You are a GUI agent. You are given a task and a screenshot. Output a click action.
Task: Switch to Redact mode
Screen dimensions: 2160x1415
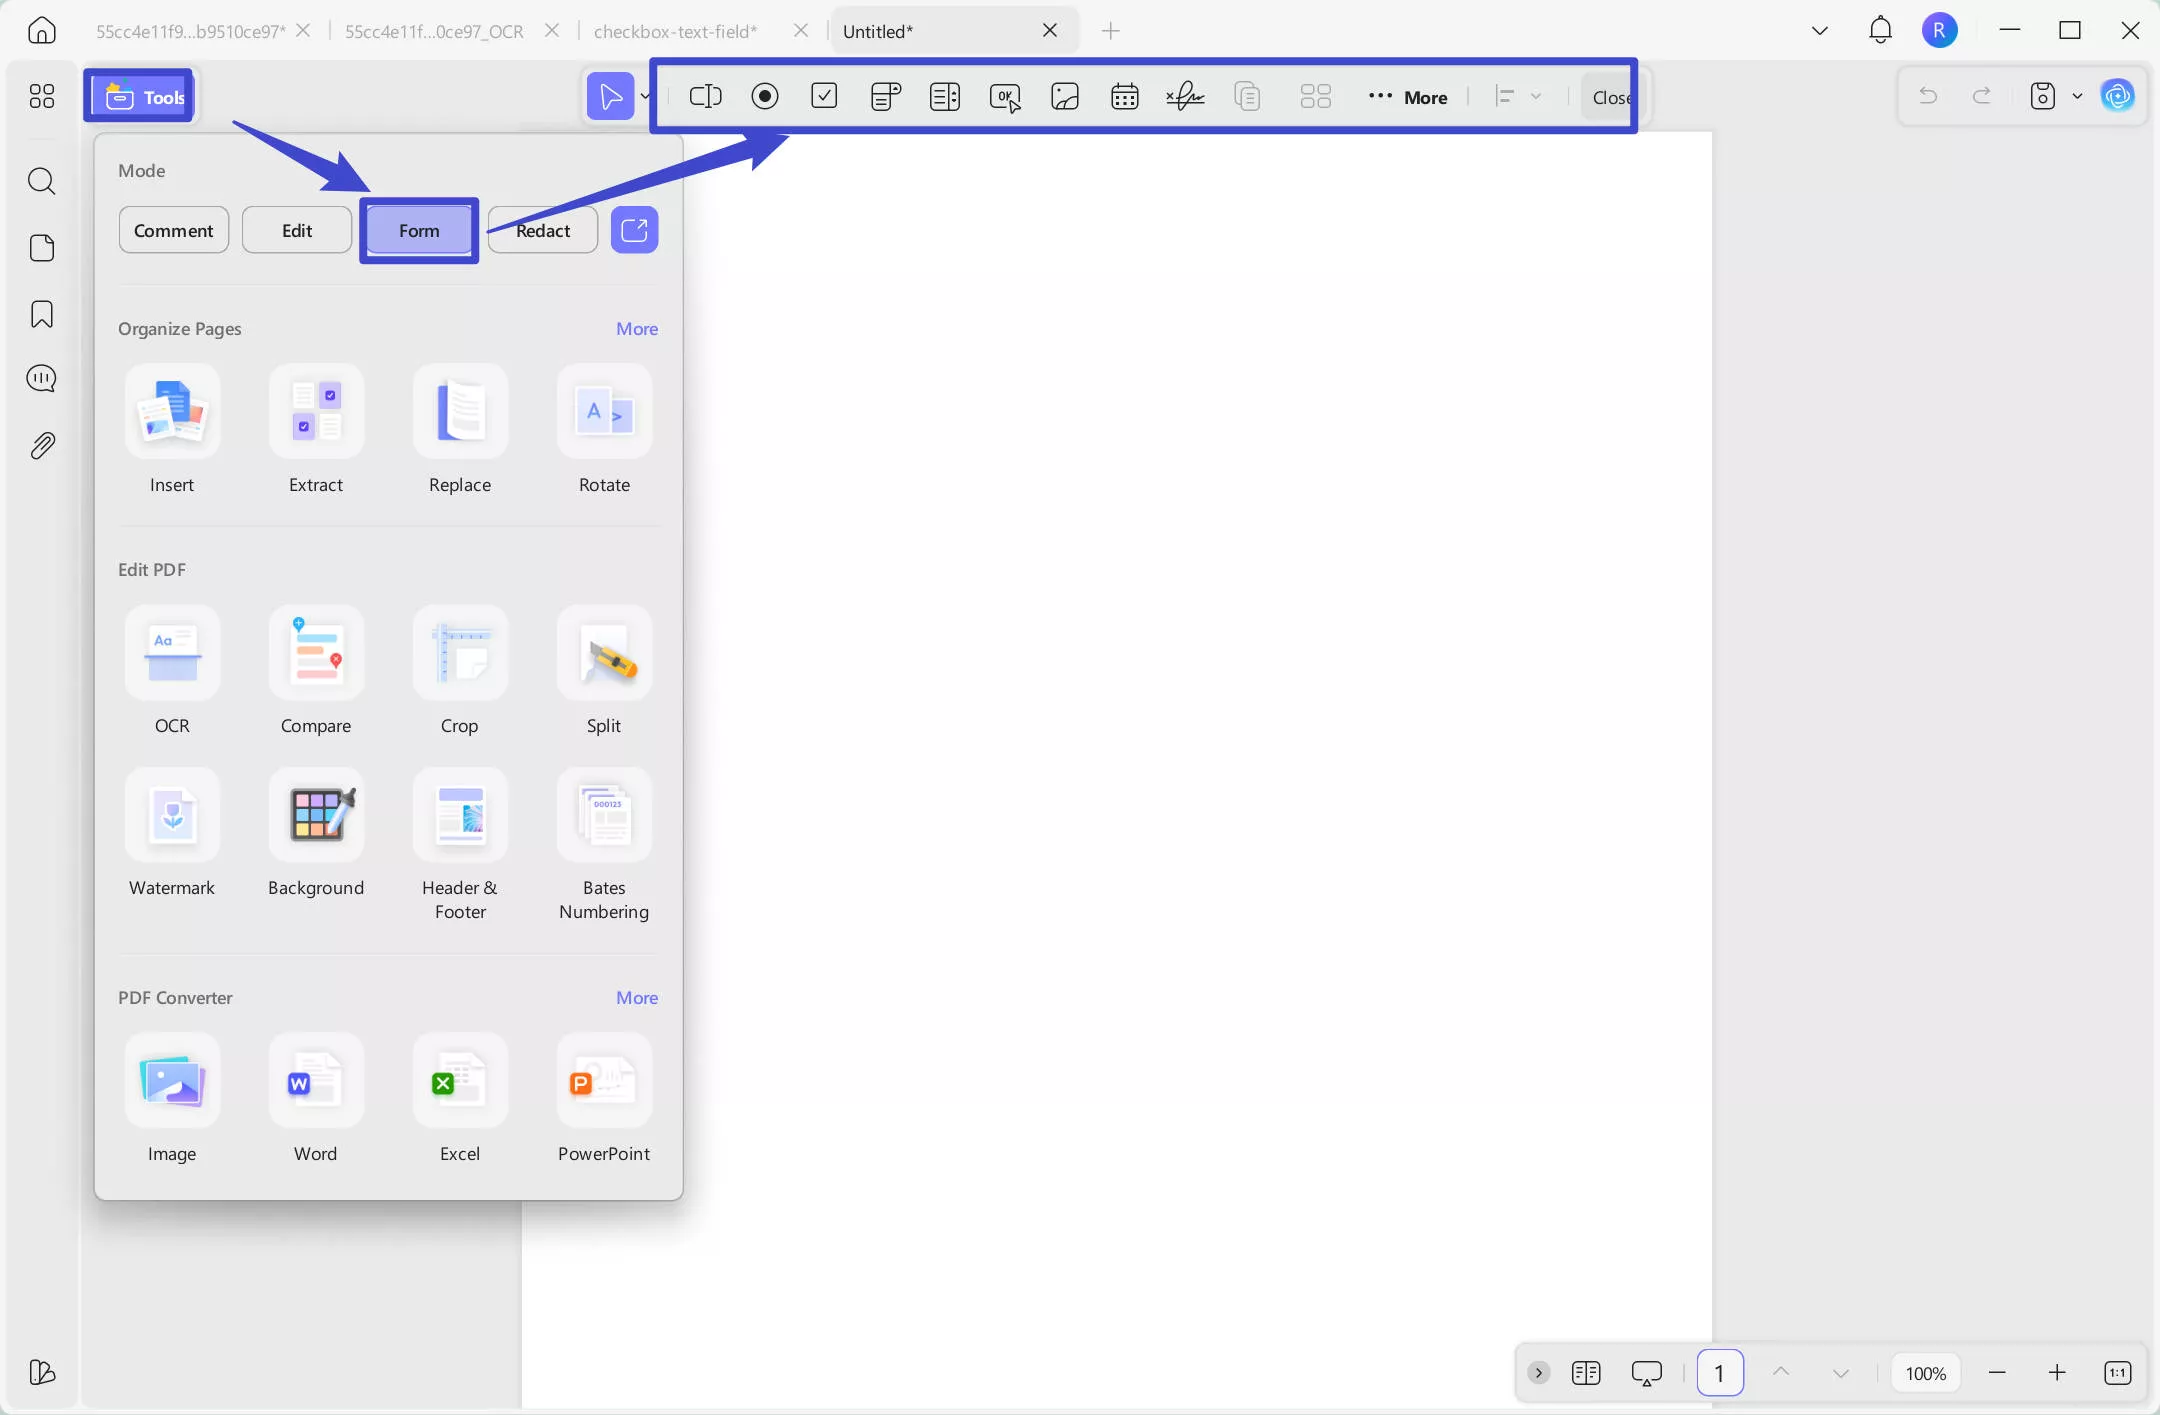coord(541,229)
